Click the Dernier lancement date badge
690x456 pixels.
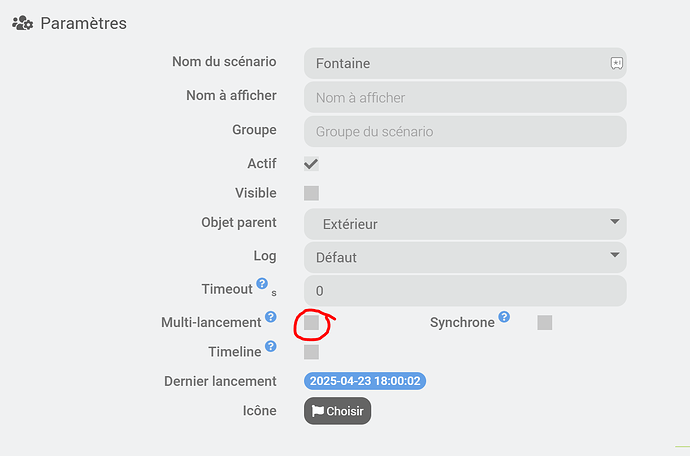(x=366, y=381)
